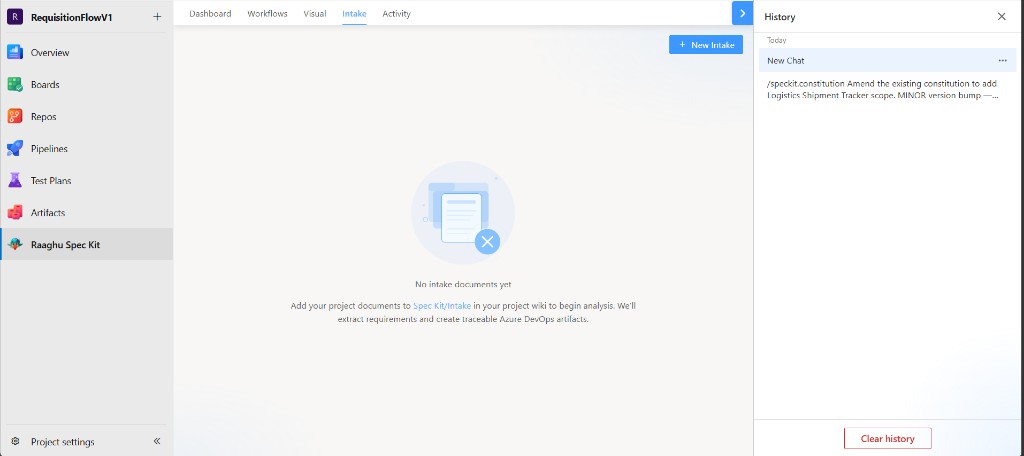The height and width of the screenshot is (456, 1024).
Task: Click the New Intake button
Action: tap(706, 44)
